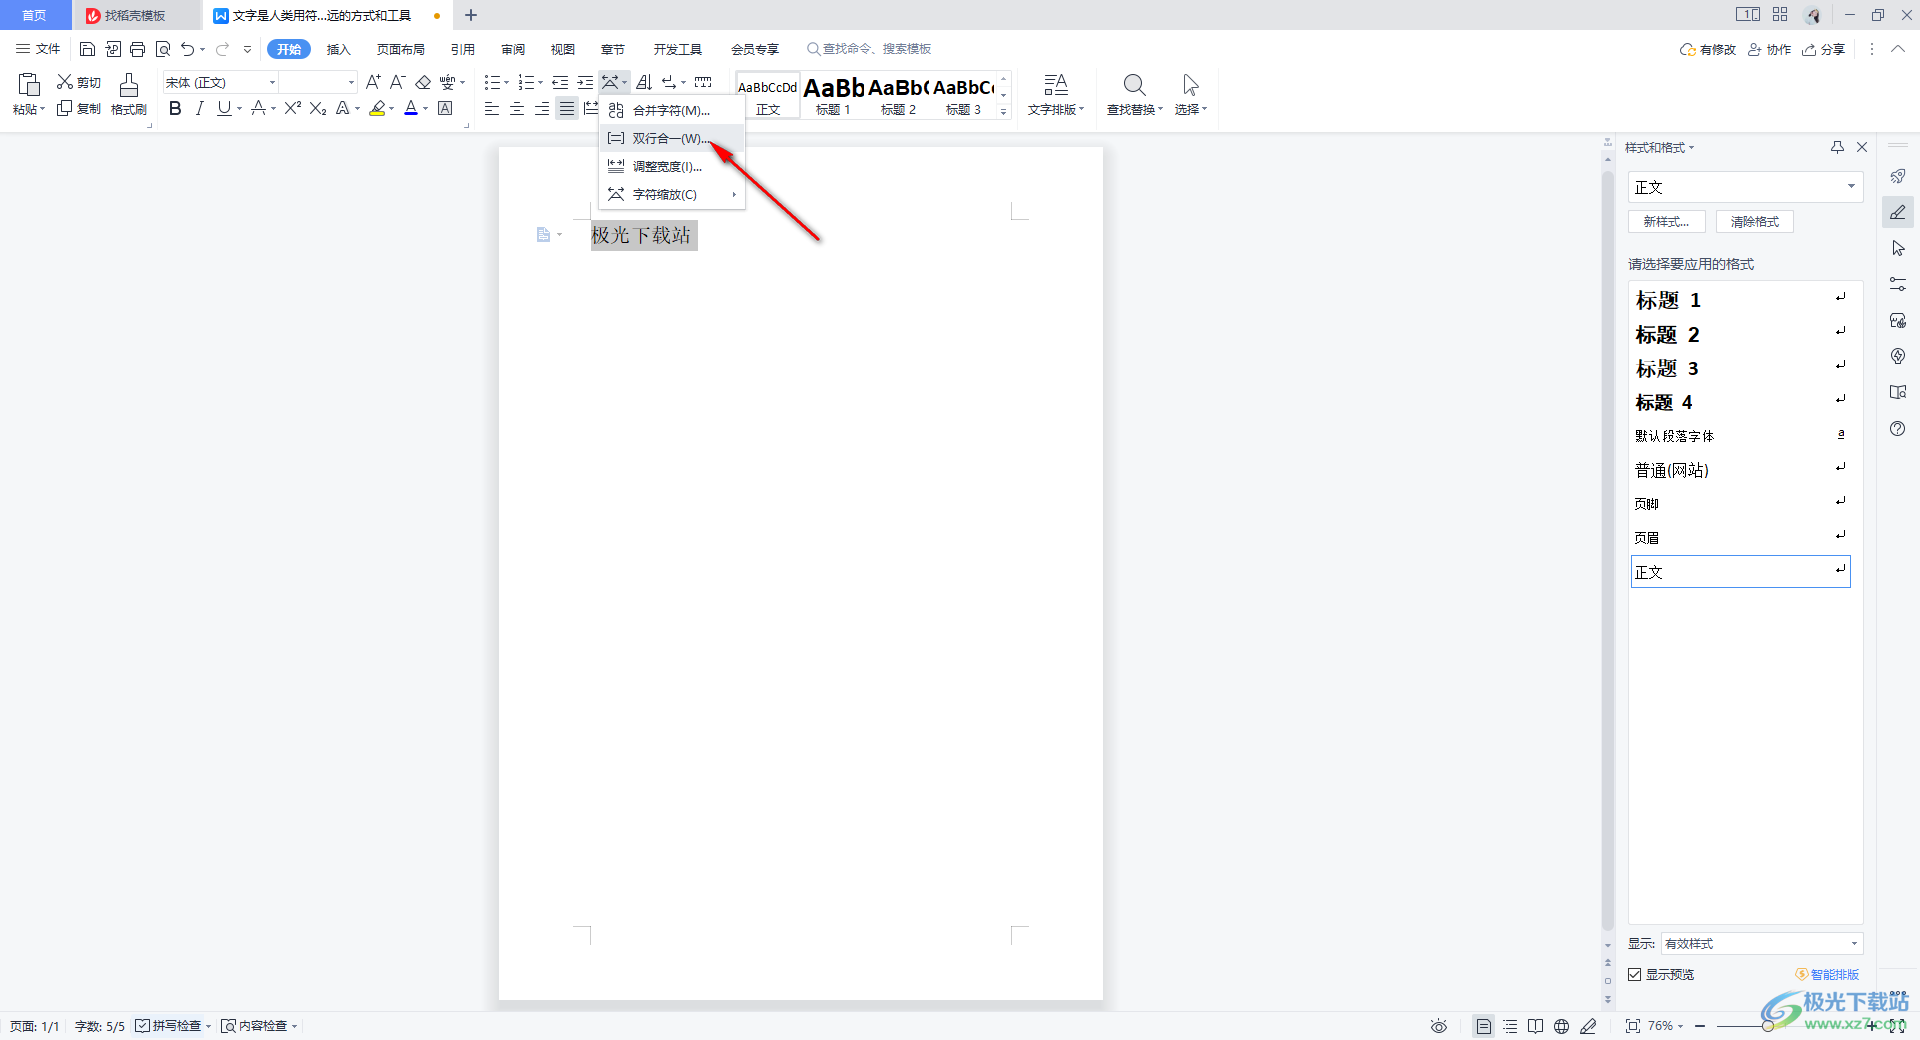Screen dimensions: 1920x1040
Task: Click the Sort (A-Z) icon
Action: tap(644, 82)
